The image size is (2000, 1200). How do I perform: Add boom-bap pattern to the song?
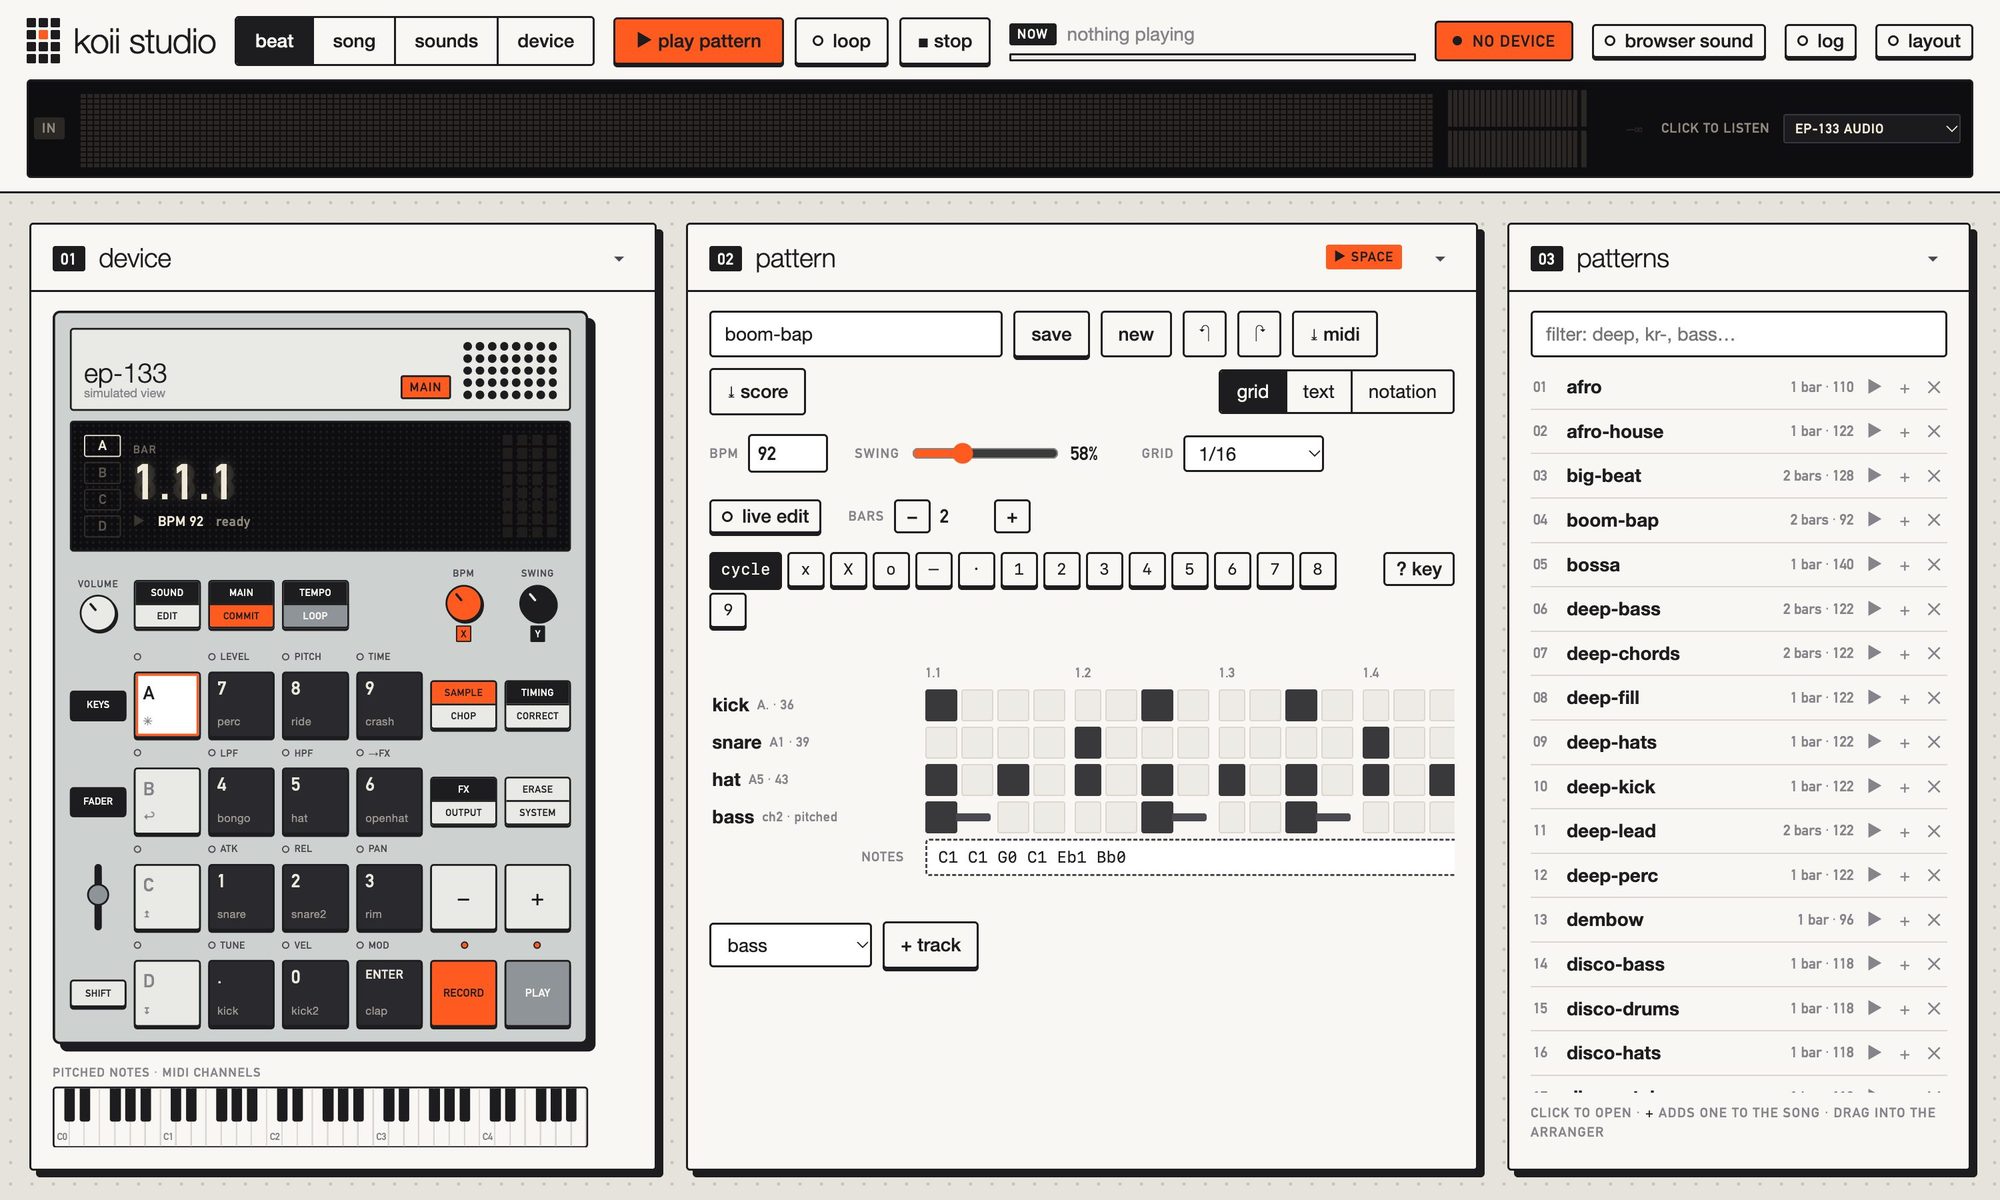pos(1904,520)
